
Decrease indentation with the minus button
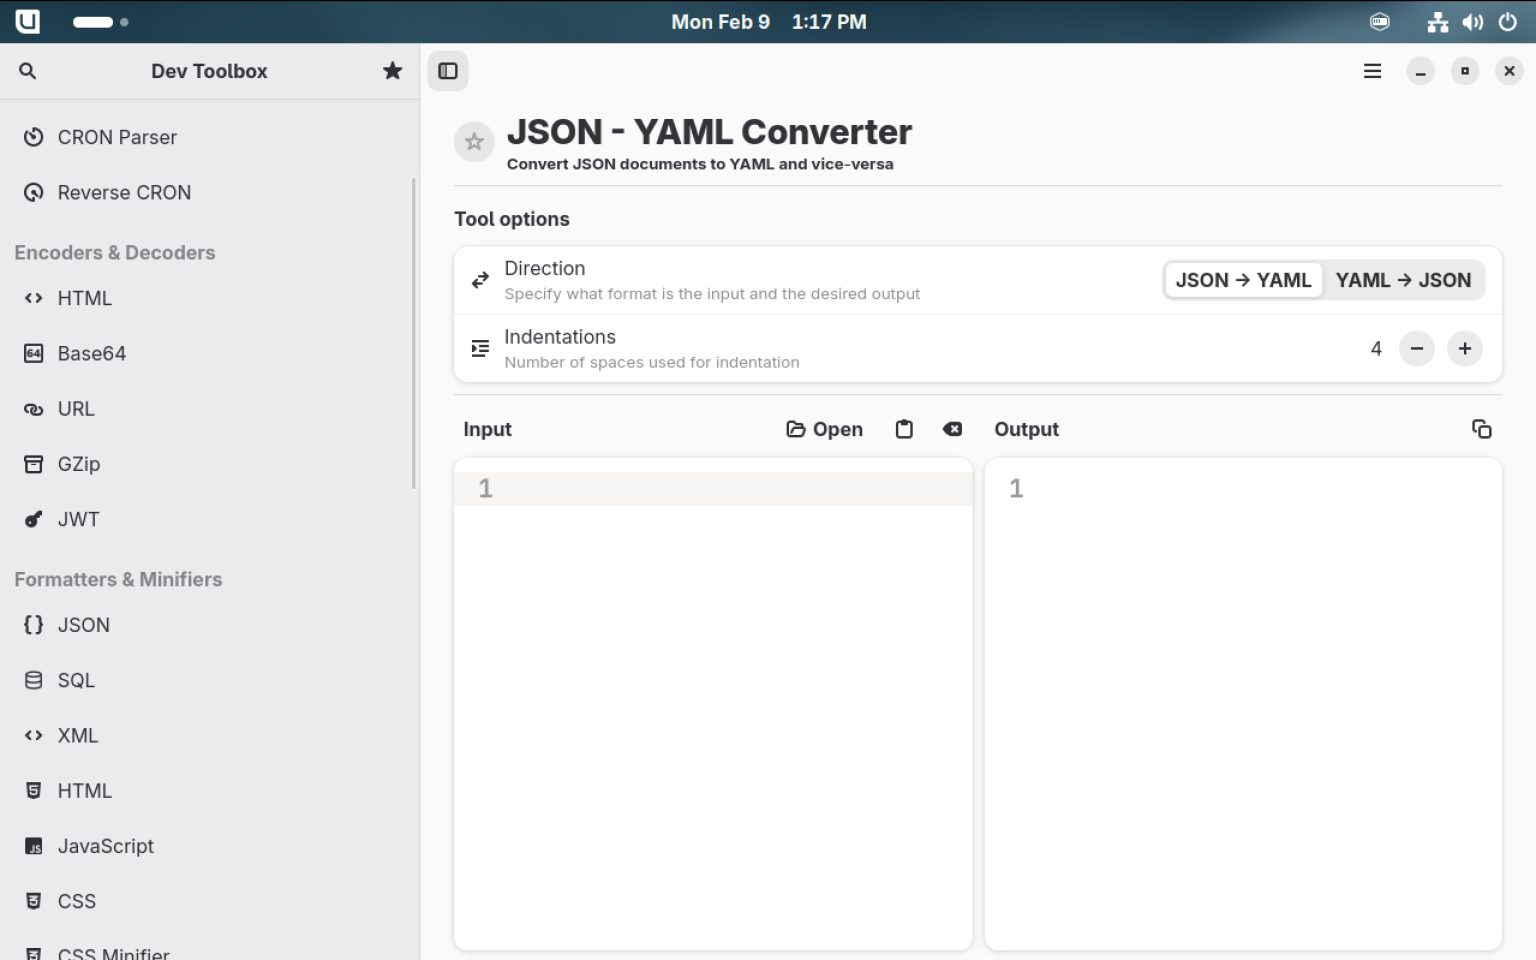(1416, 349)
